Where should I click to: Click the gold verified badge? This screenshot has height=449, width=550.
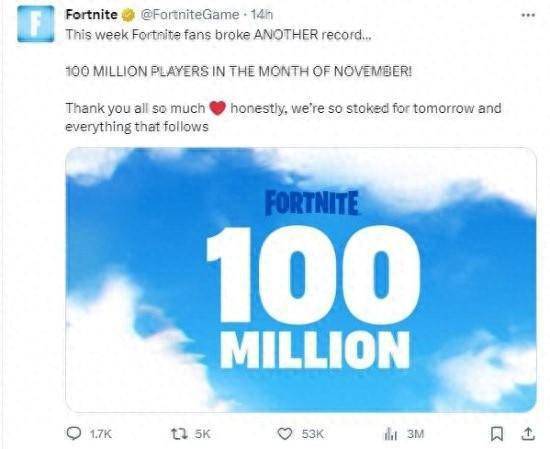(x=128, y=15)
